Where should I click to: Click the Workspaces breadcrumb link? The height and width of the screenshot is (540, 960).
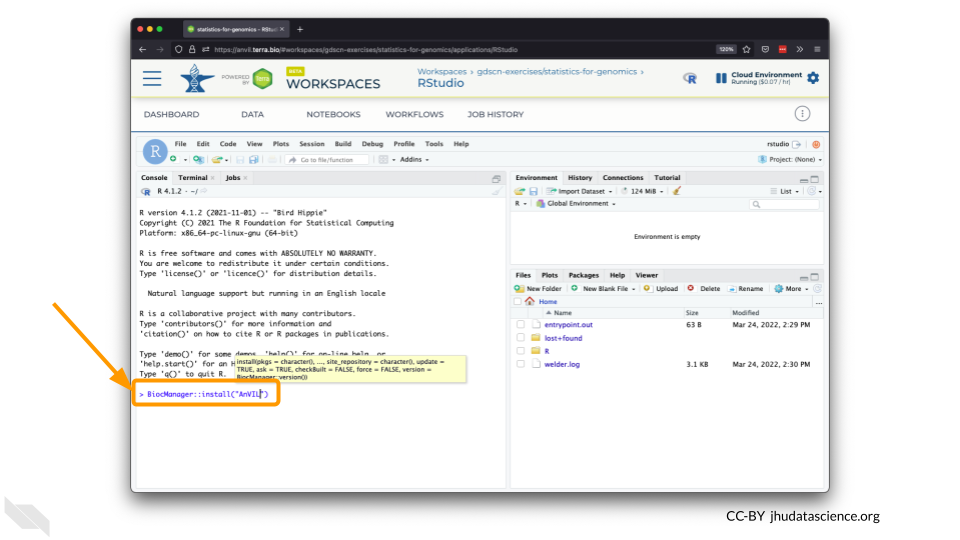coord(441,72)
